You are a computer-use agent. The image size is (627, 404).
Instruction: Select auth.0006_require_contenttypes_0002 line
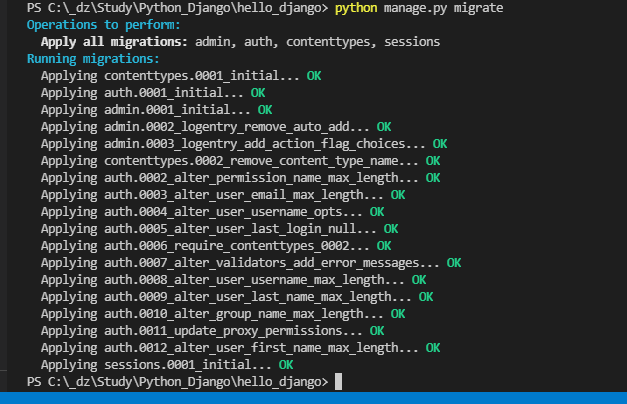tap(216, 246)
